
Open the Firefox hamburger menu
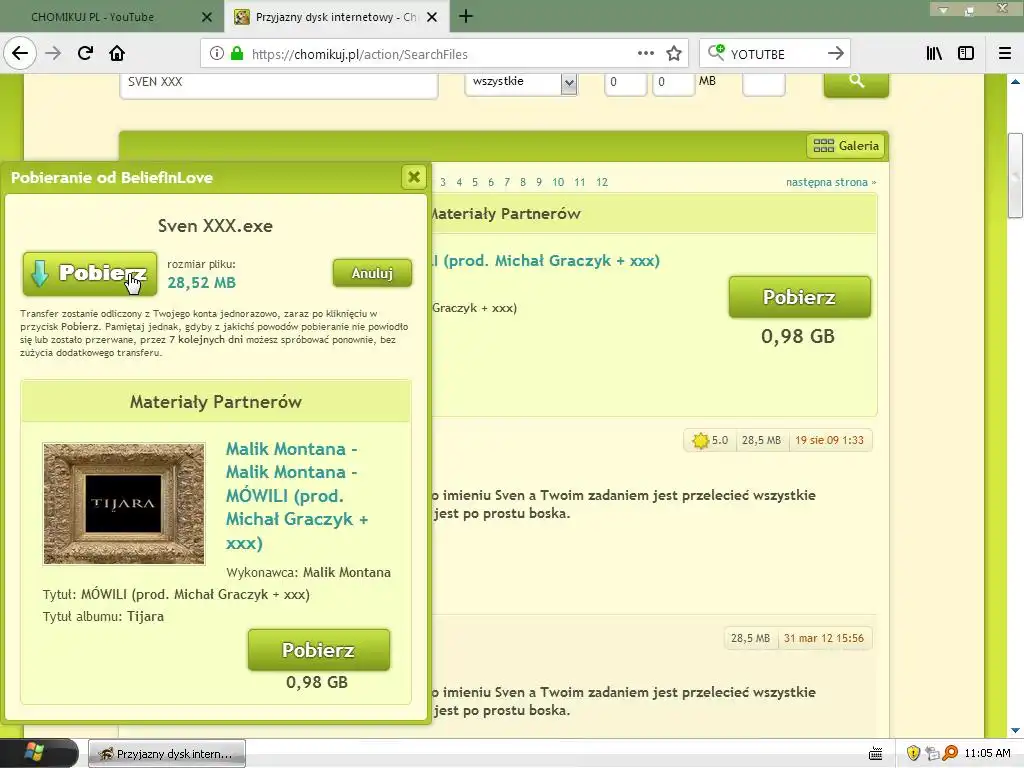pos(1004,54)
